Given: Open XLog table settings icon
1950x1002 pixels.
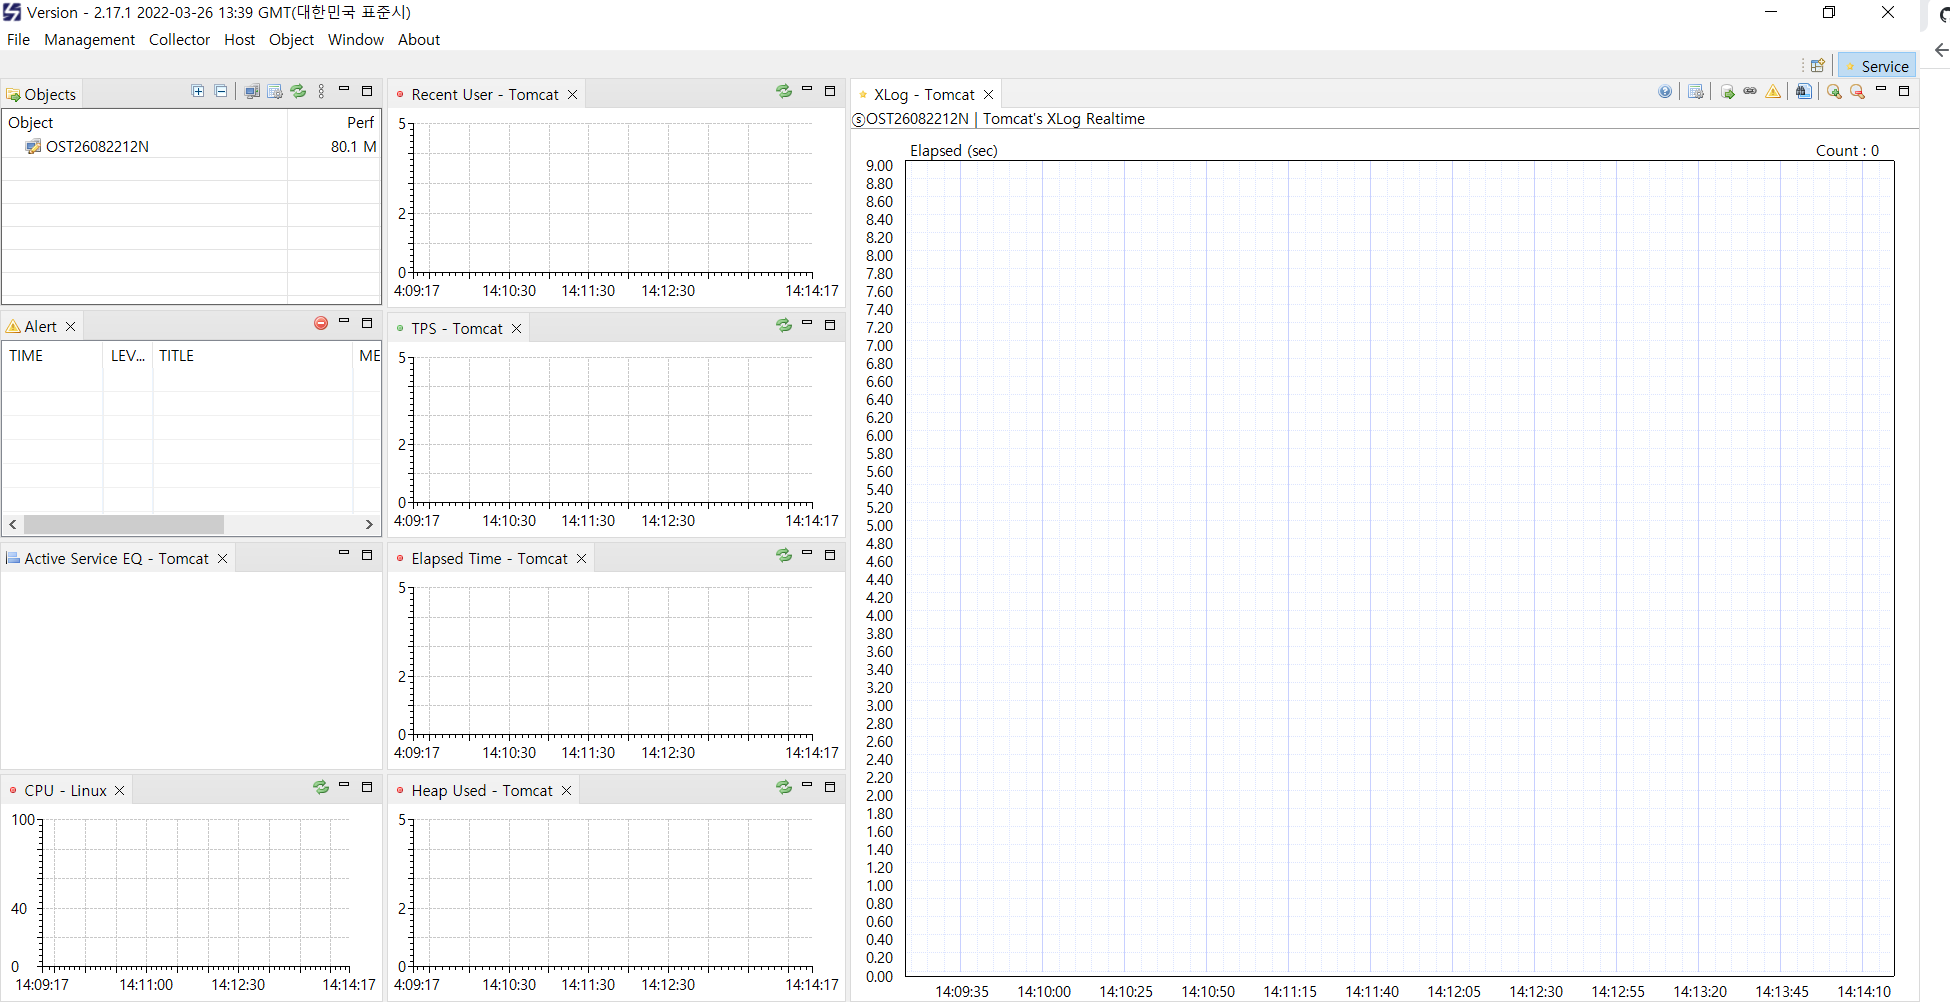Looking at the screenshot, I should 1696,91.
